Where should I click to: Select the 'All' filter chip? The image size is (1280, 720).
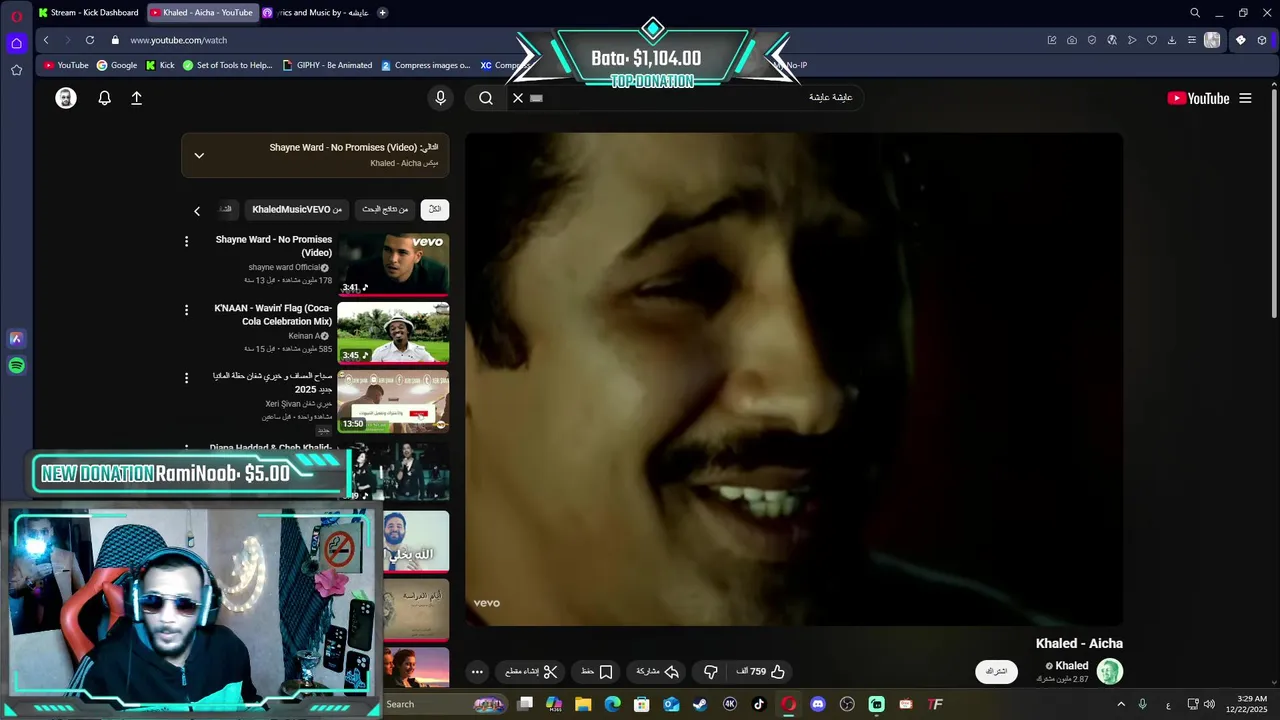tap(434, 209)
